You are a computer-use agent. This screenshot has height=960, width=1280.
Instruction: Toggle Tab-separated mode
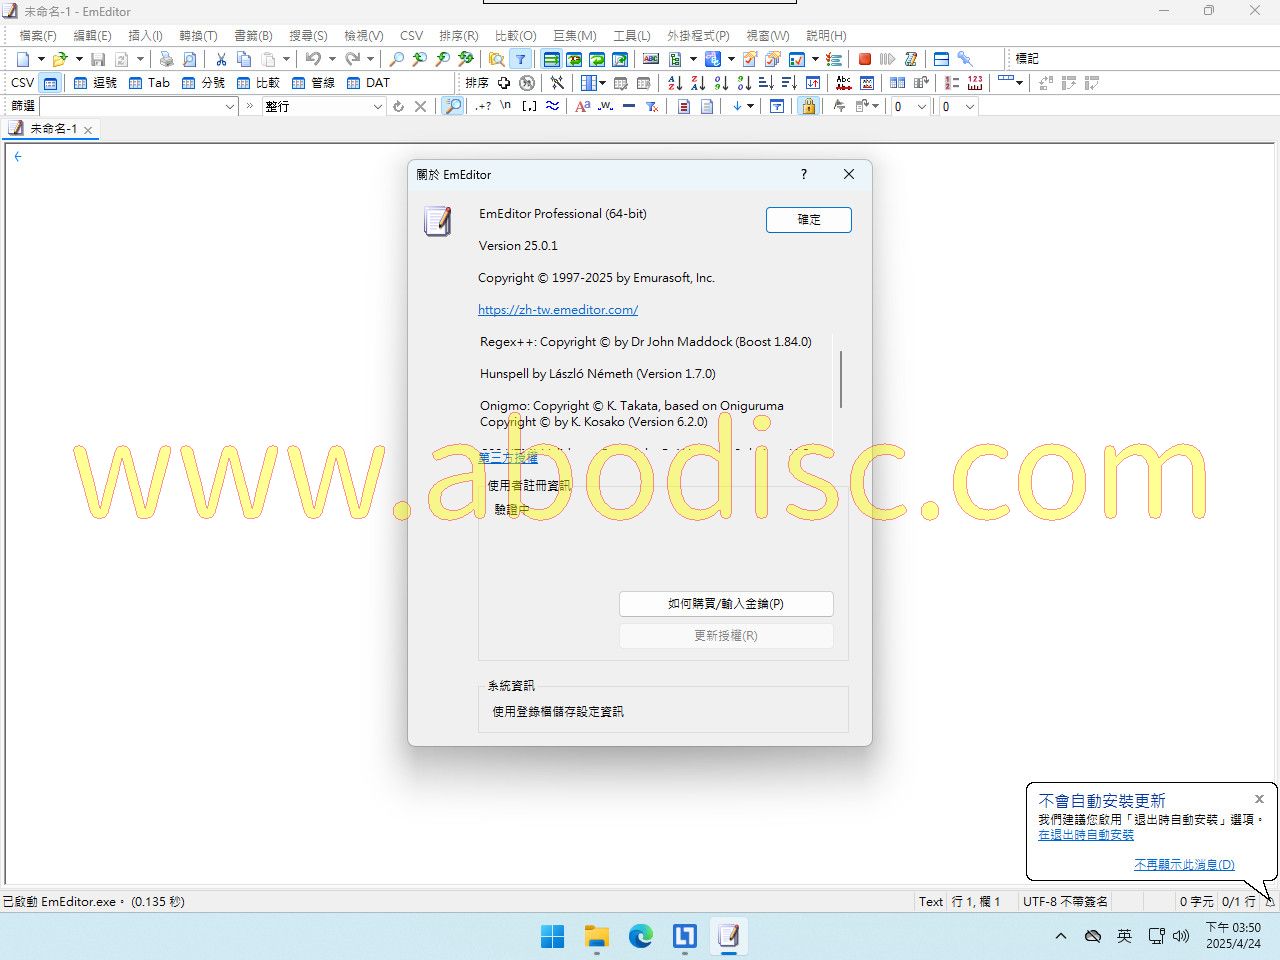[x=149, y=83]
